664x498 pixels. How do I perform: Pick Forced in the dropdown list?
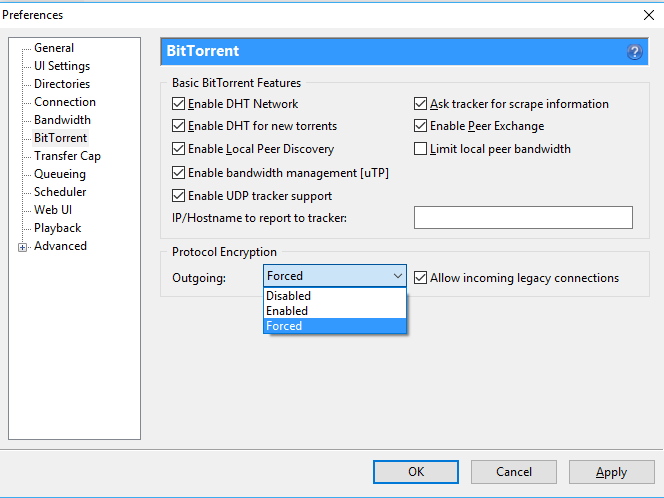(335, 326)
